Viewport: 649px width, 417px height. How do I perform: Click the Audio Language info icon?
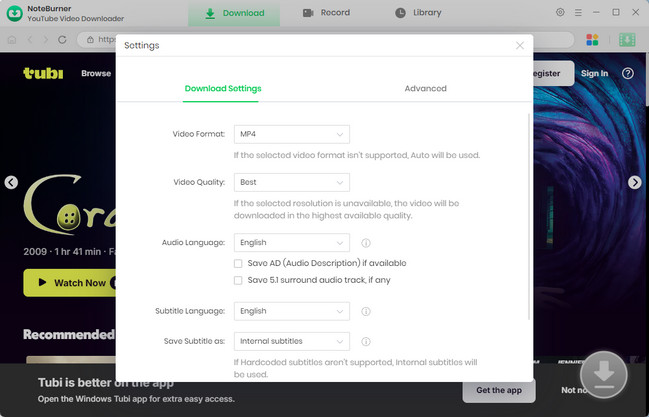pyautogui.click(x=366, y=243)
